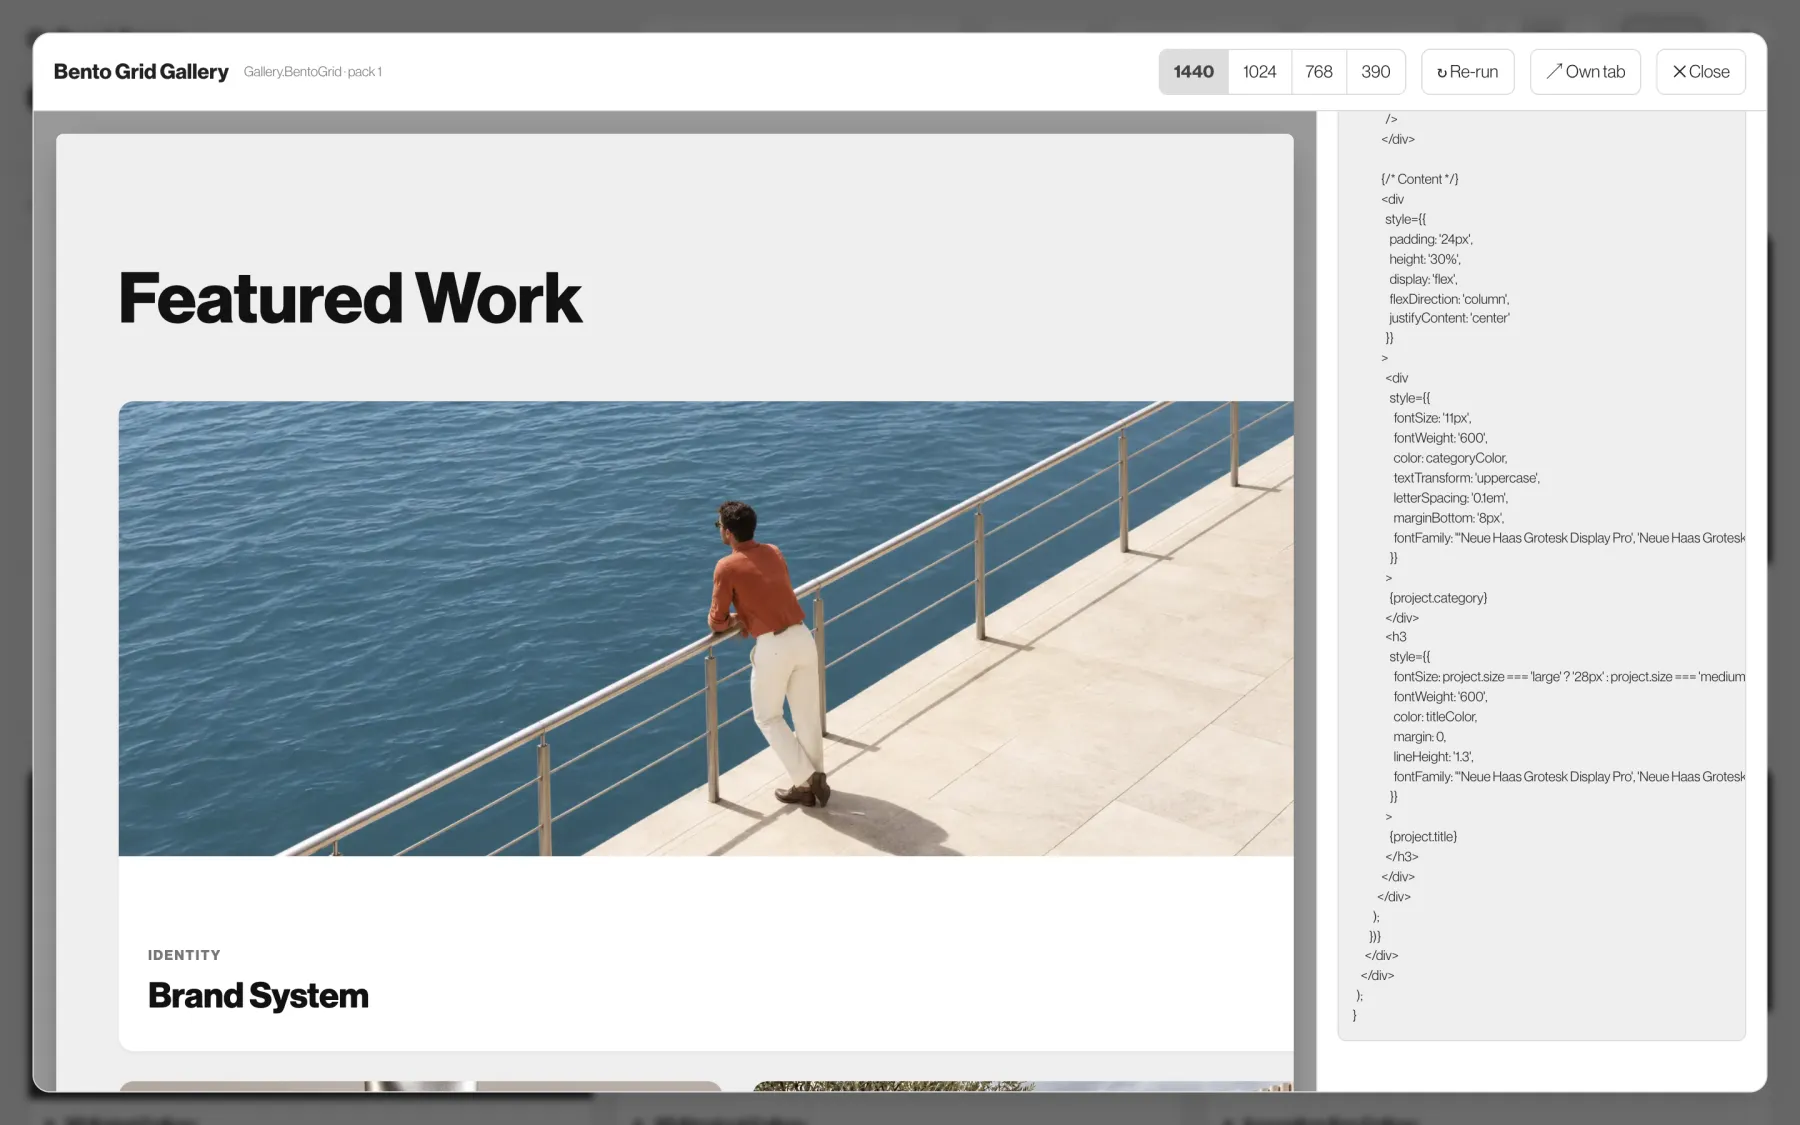Screen dimensions: 1800x1125
Task: Open the Brand System project card image
Action: tap(706, 628)
